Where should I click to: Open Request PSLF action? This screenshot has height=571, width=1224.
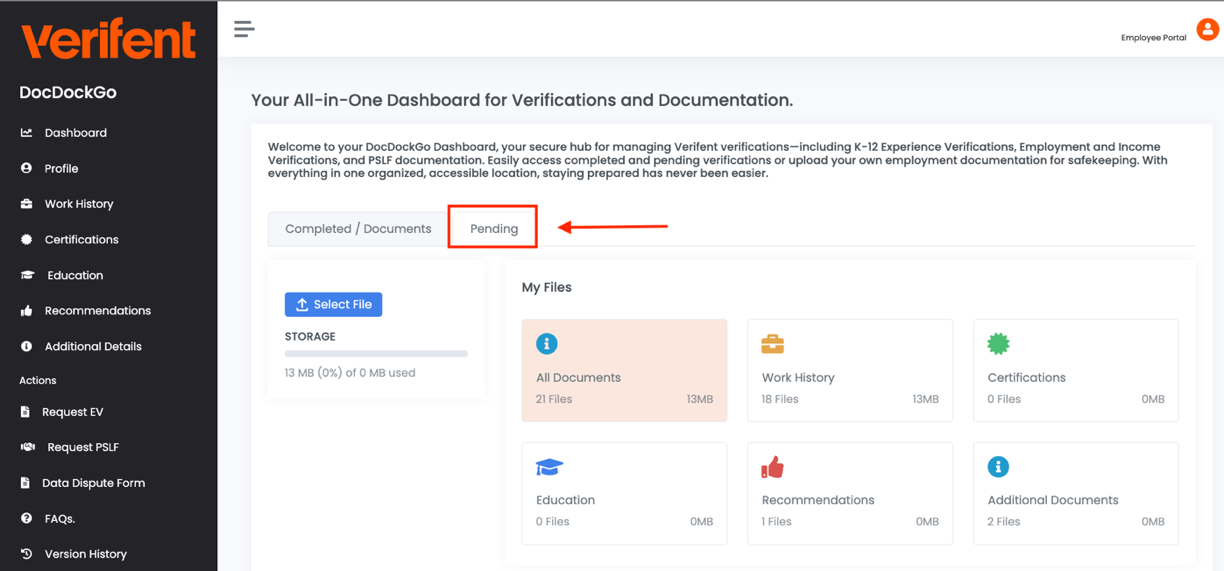pyautogui.click(x=82, y=447)
